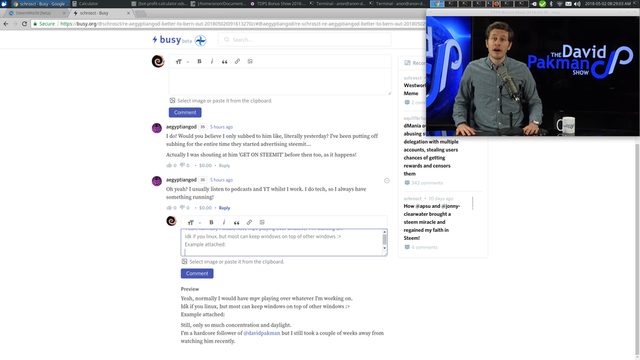Viewport: 640px width, 360px height.
Task: Open aegyptiangod profile from second comment
Action: coord(181,180)
